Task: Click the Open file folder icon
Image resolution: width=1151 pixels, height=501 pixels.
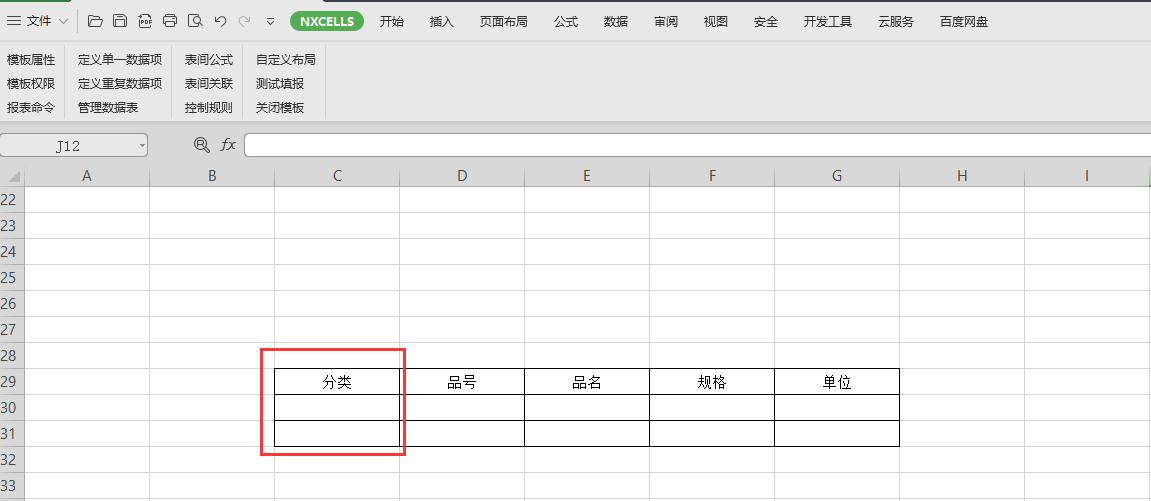Action: (x=95, y=21)
